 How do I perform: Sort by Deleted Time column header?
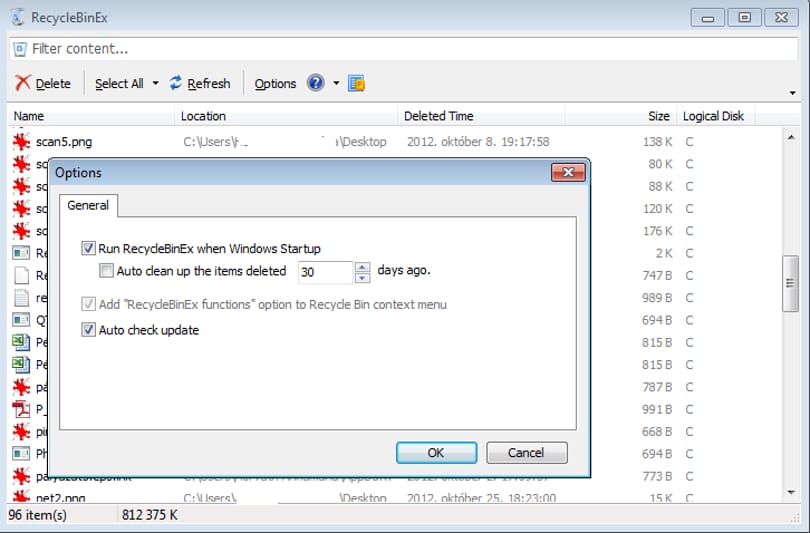pos(481,116)
